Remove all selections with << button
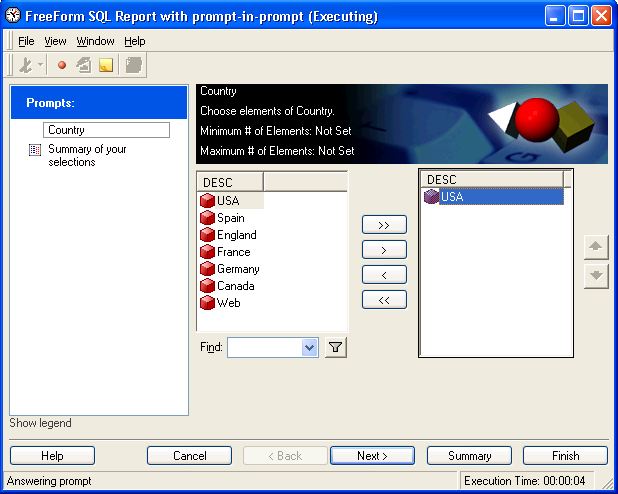The image size is (618, 494). tap(384, 300)
